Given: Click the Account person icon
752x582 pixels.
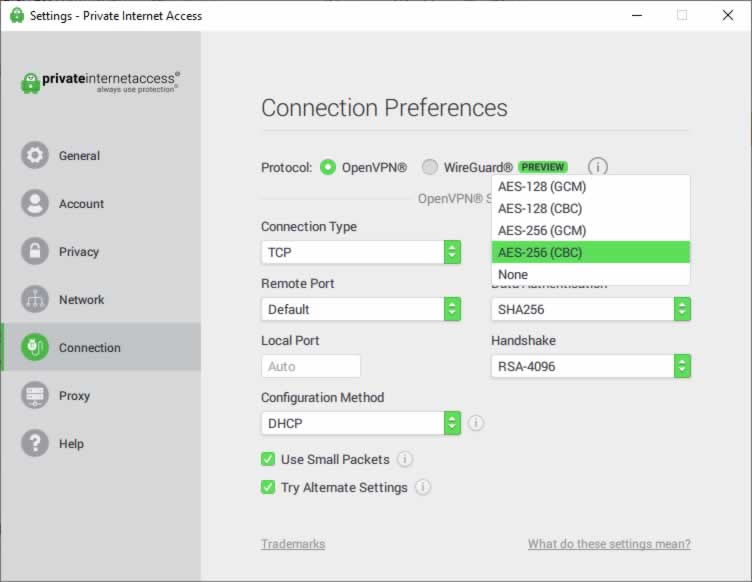Looking at the screenshot, I should (x=35, y=203).
